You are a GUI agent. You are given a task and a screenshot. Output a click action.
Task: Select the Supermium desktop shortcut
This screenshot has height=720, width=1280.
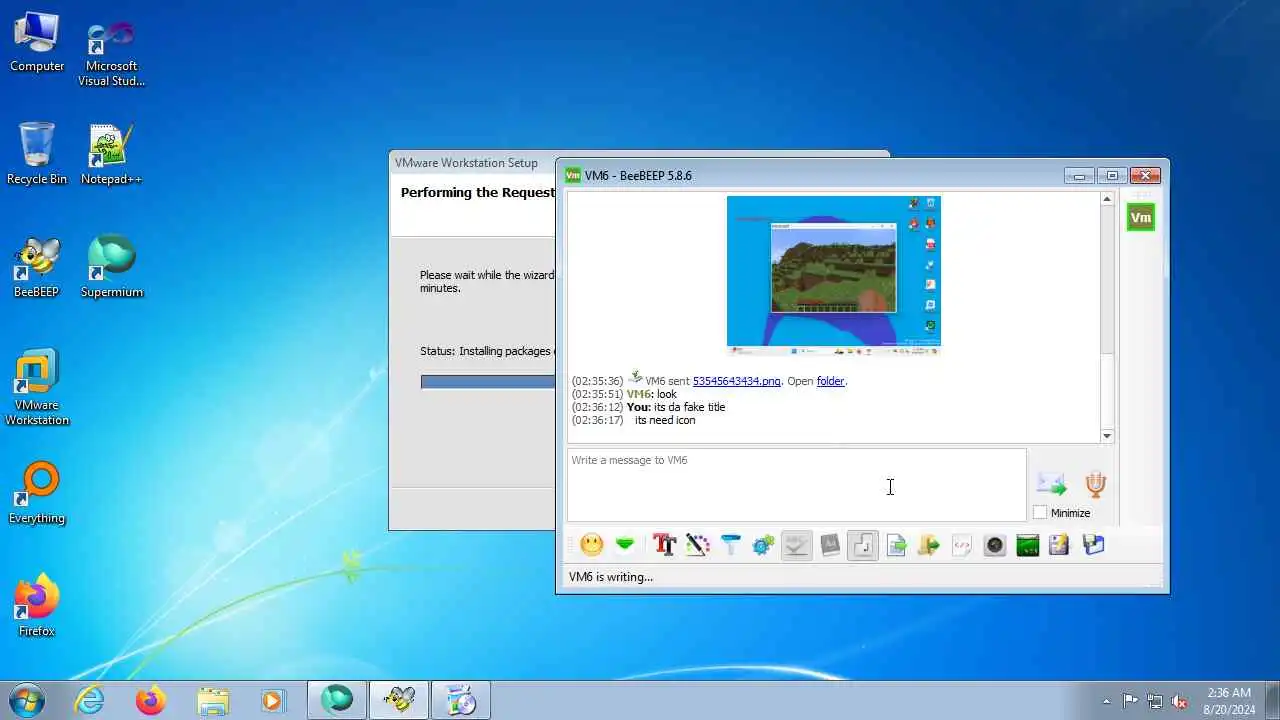click(112, 267)
